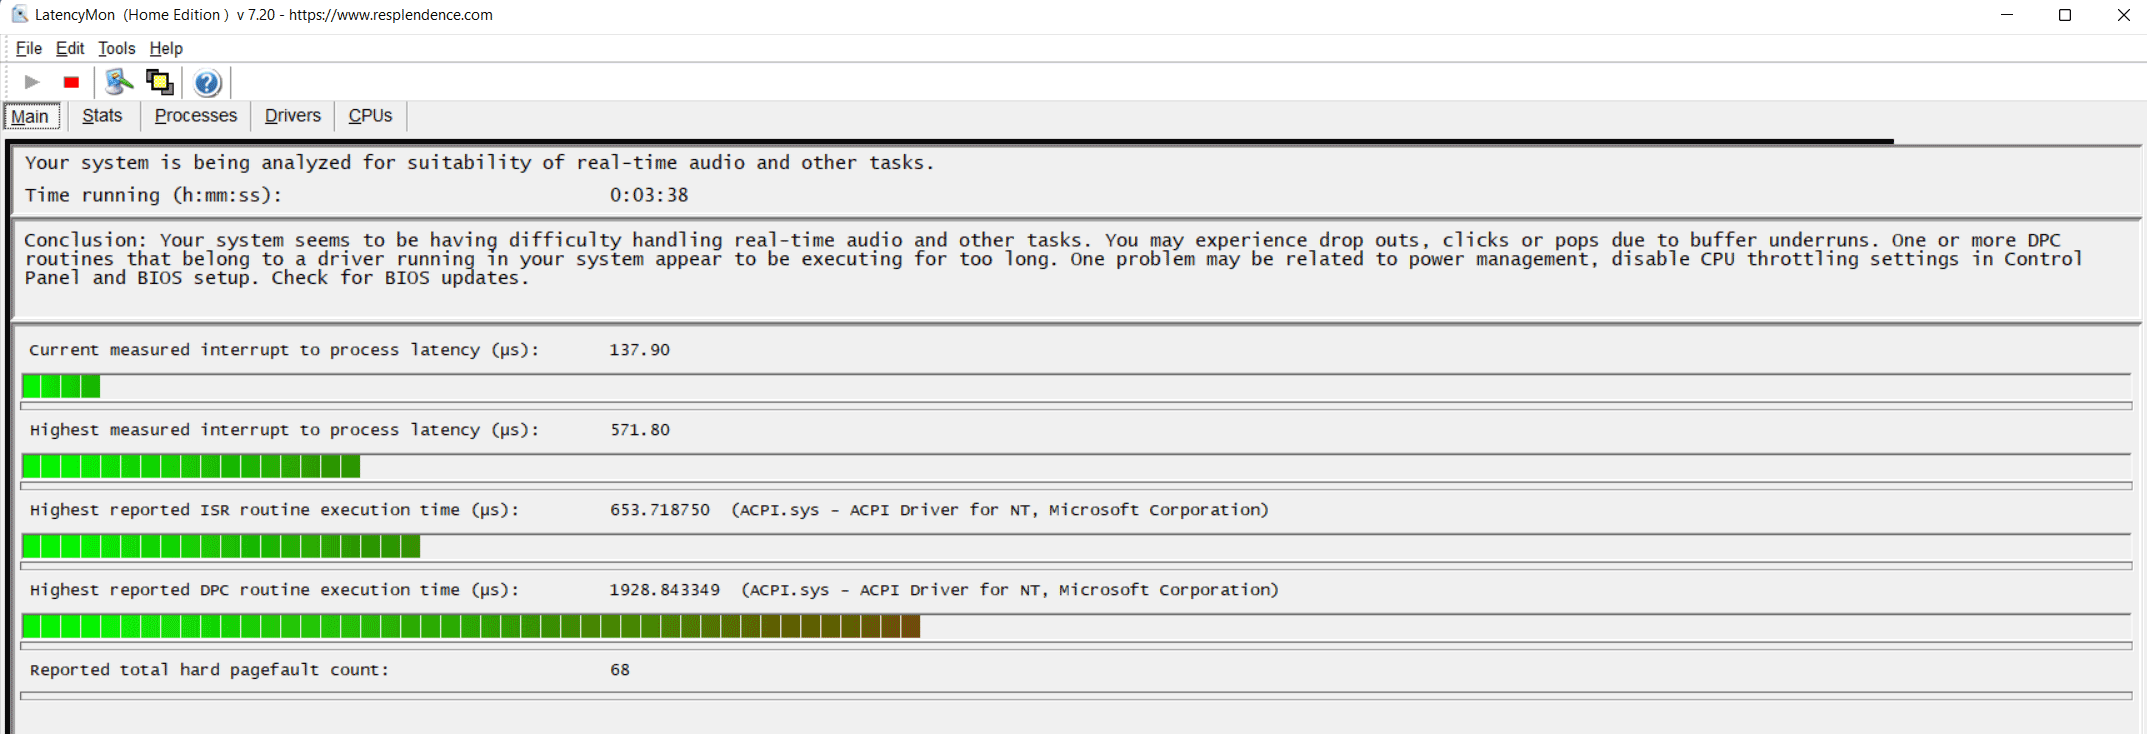Viewport: 2147px width, 734px height.
Task: Select the Main tab
Action: [31, 116]
